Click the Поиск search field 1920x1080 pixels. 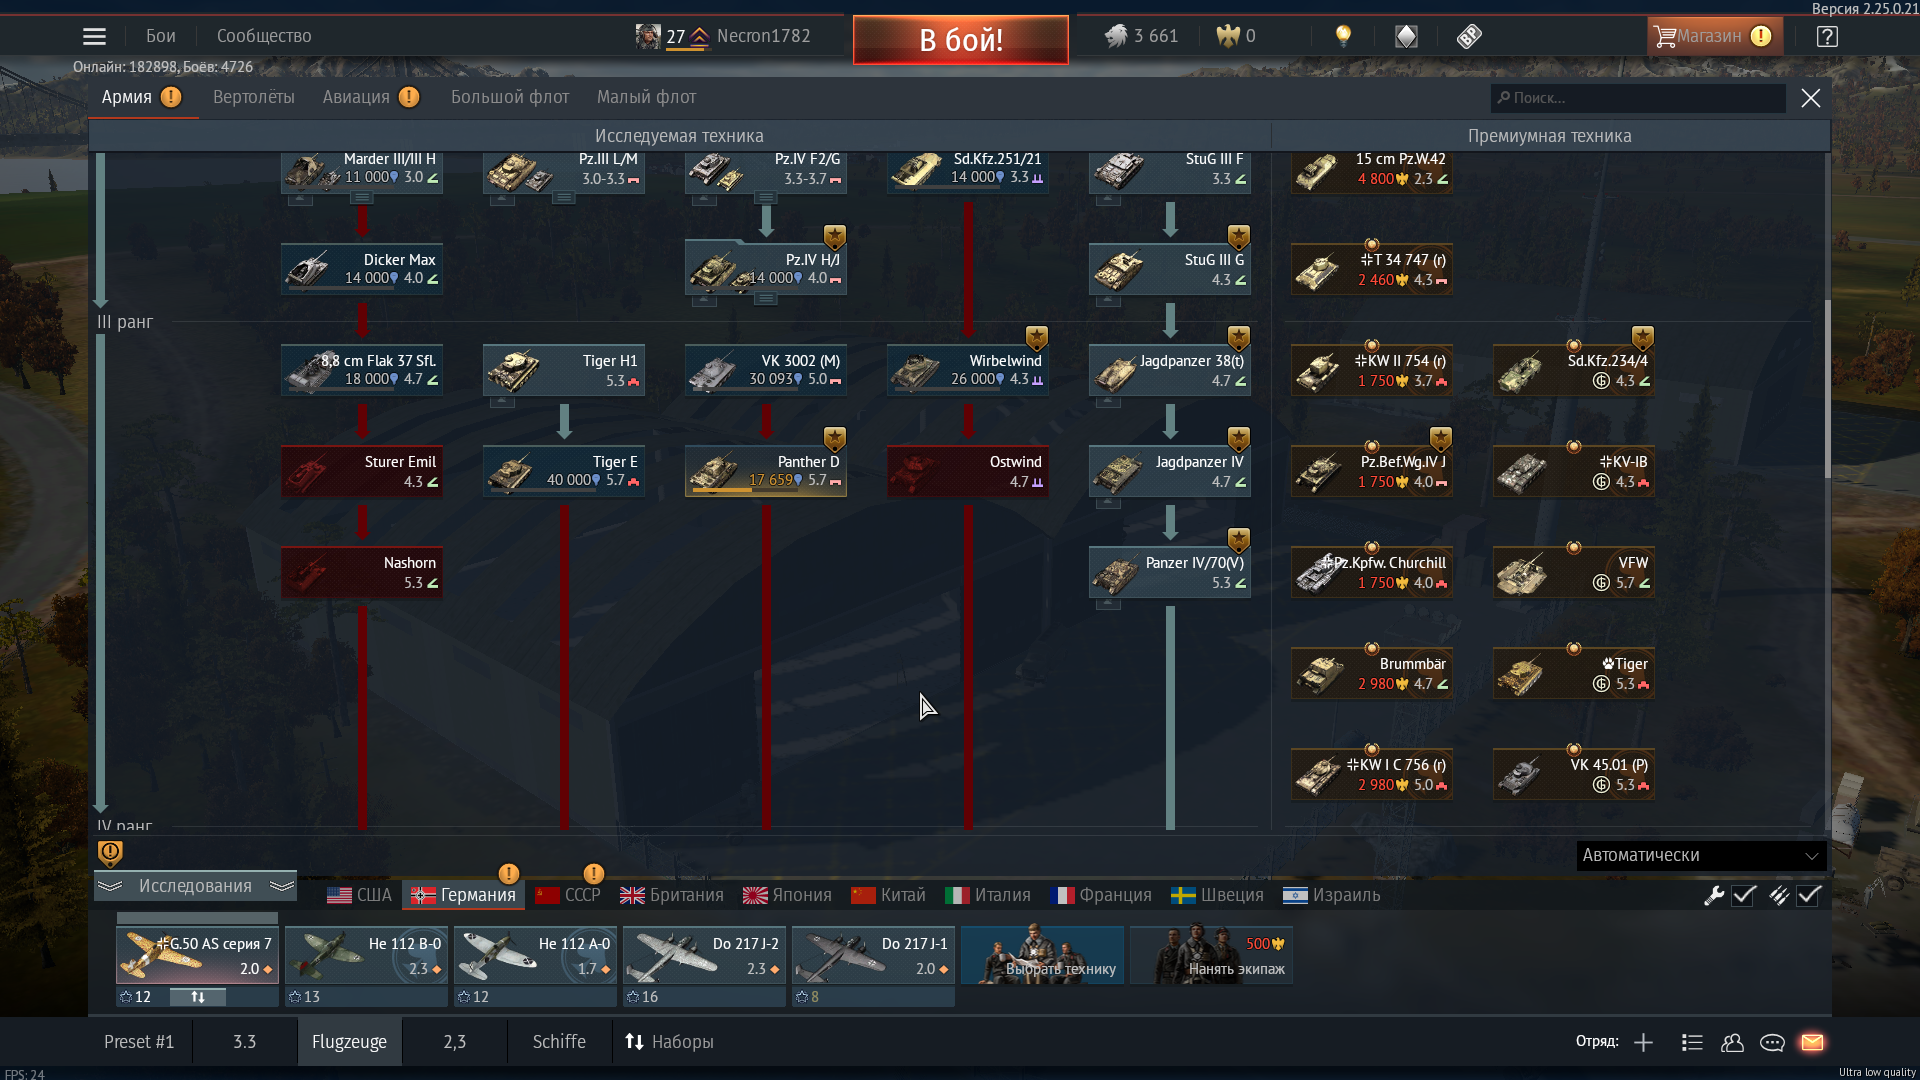click(1638, 98)
